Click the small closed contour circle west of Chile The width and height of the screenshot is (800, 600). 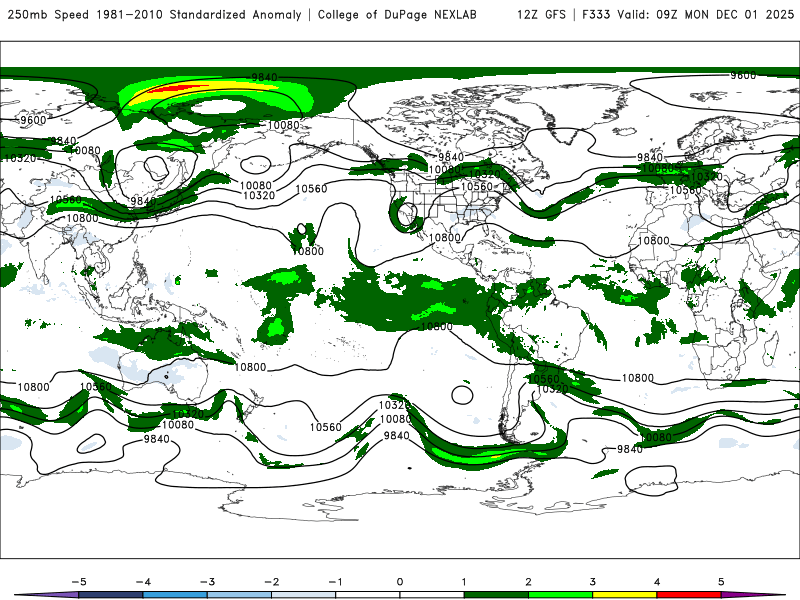point(462,394)
